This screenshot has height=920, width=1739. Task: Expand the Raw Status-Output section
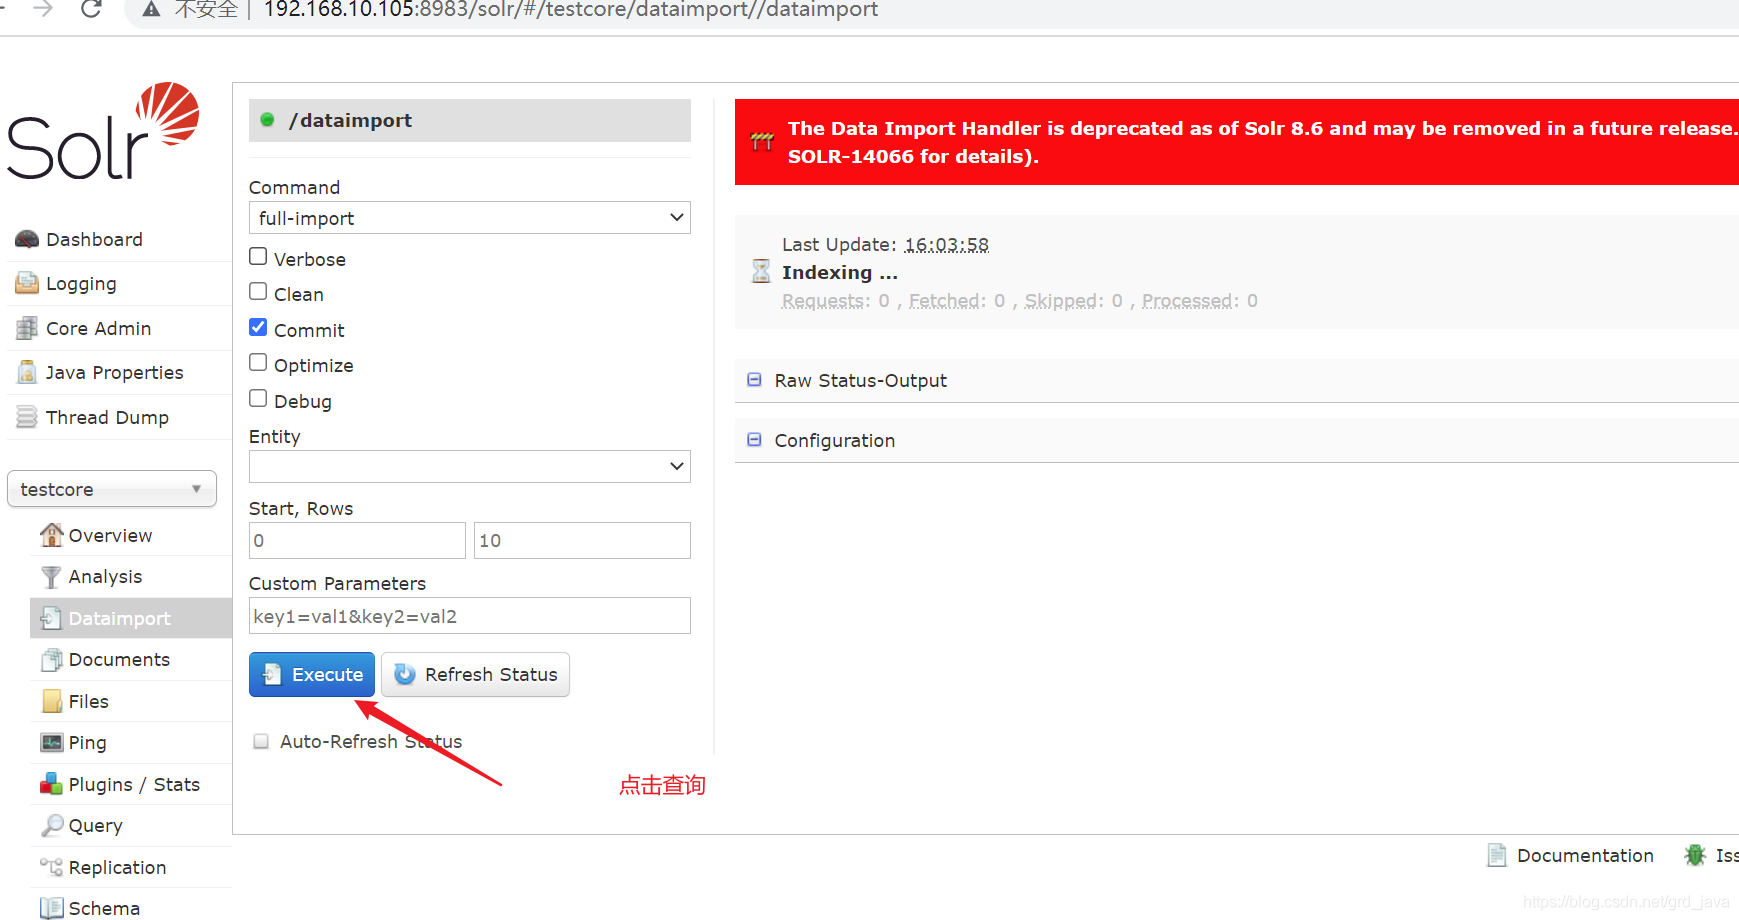[x=860, y=381]
